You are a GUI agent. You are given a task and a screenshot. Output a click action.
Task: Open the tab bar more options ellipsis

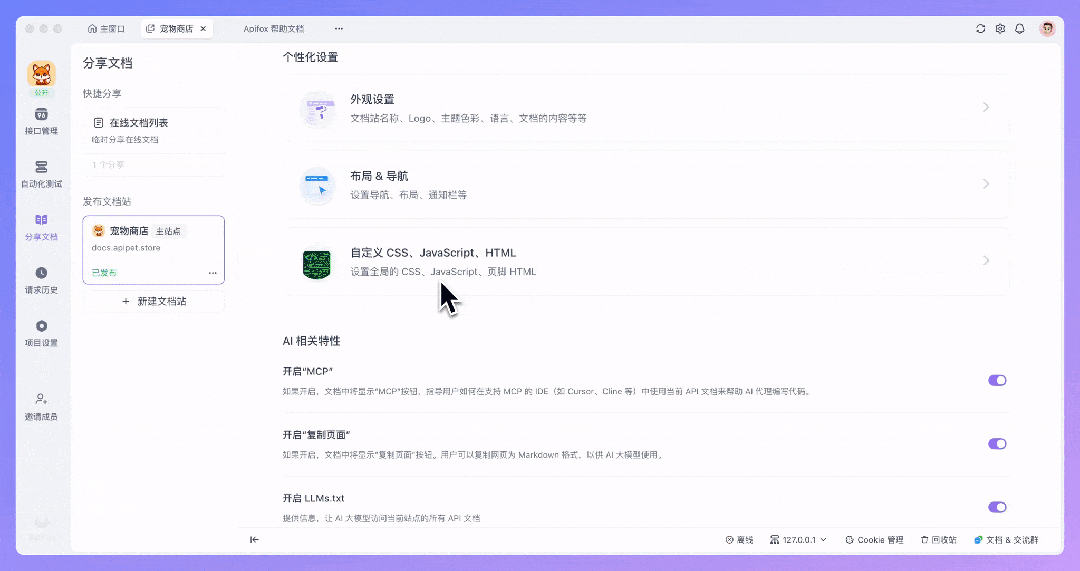pyautogui.click(x=338, y=29)
